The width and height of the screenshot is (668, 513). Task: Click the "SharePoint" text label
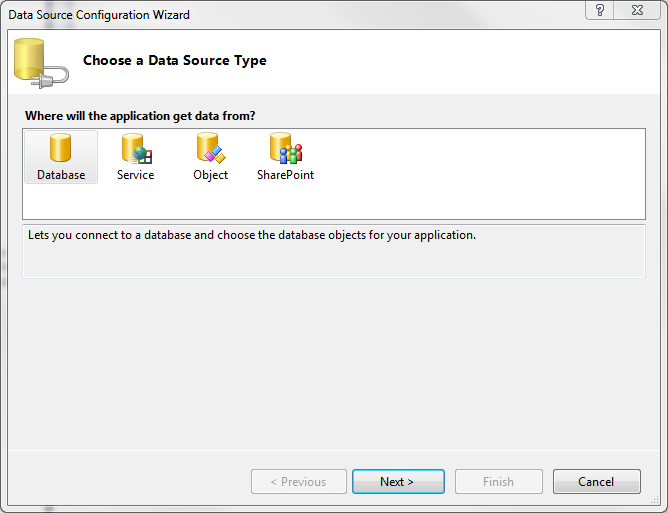(x=285, y=175)
